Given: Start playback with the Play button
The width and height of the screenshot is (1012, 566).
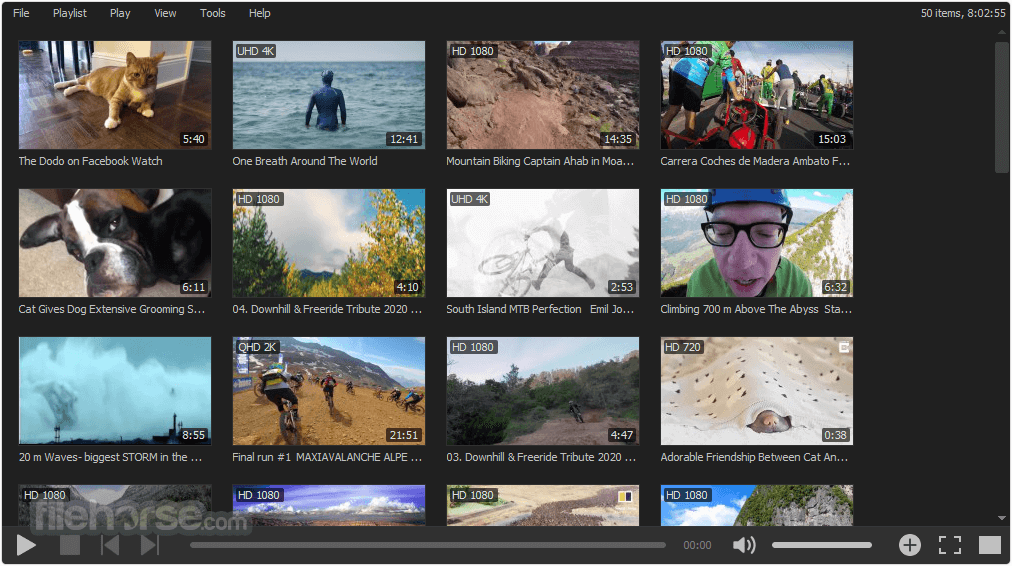Looking at the screenshot, I should click(x=26, y=545).
